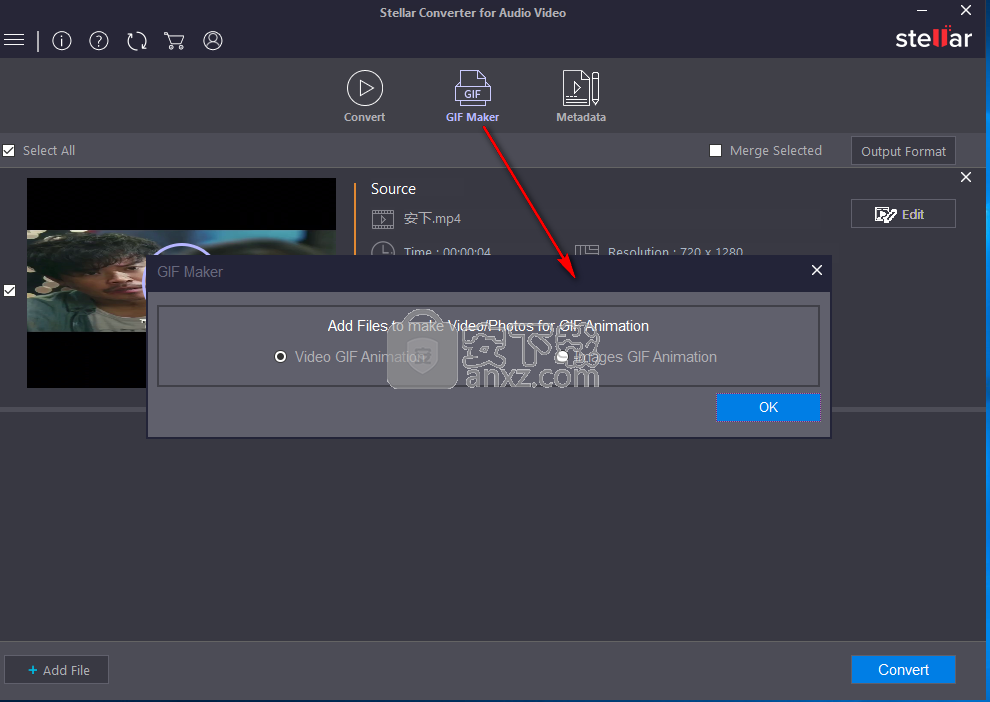Close the Stellar Converter window
The width and height of the screenshot is (990, 702).
click(966, 10)
